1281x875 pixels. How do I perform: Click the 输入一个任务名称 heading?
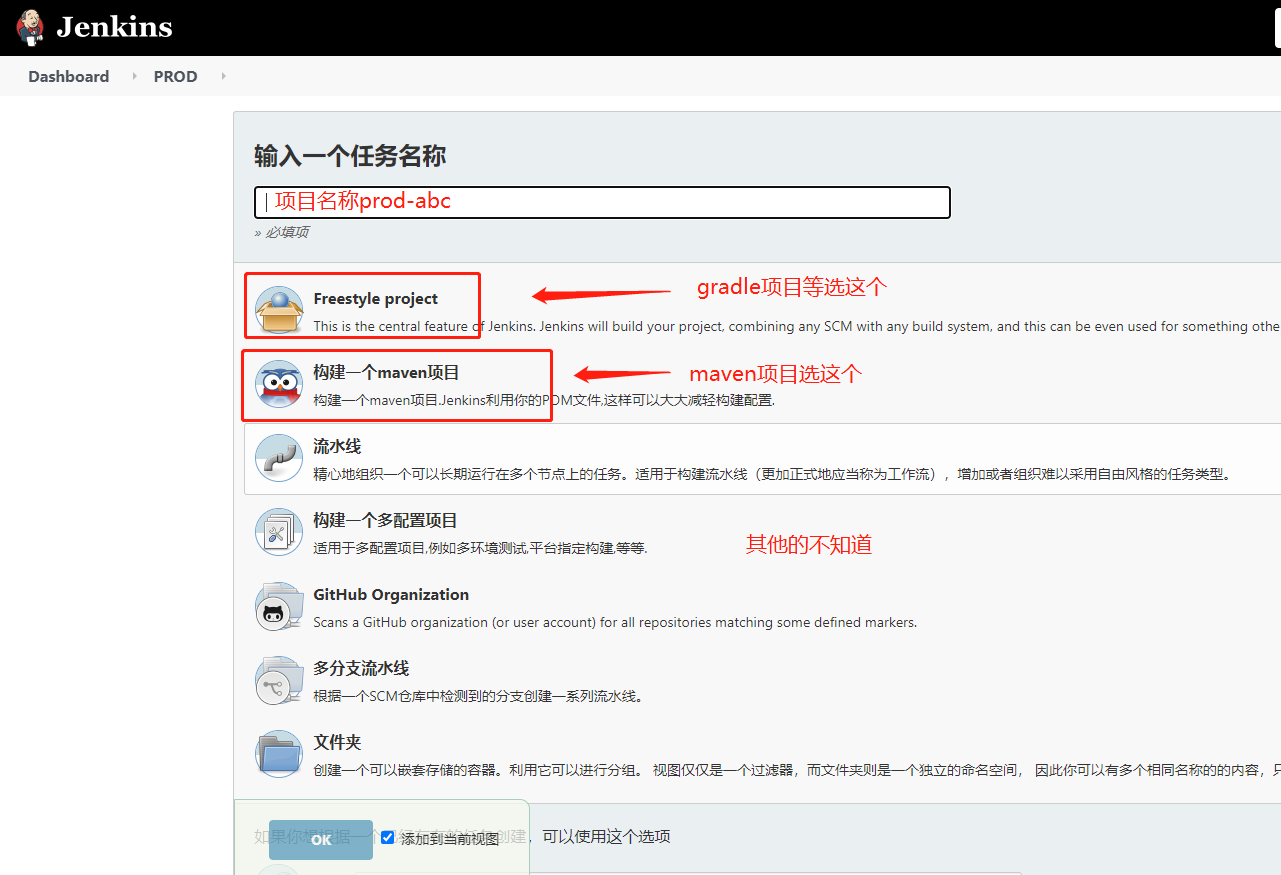point(350,156)
